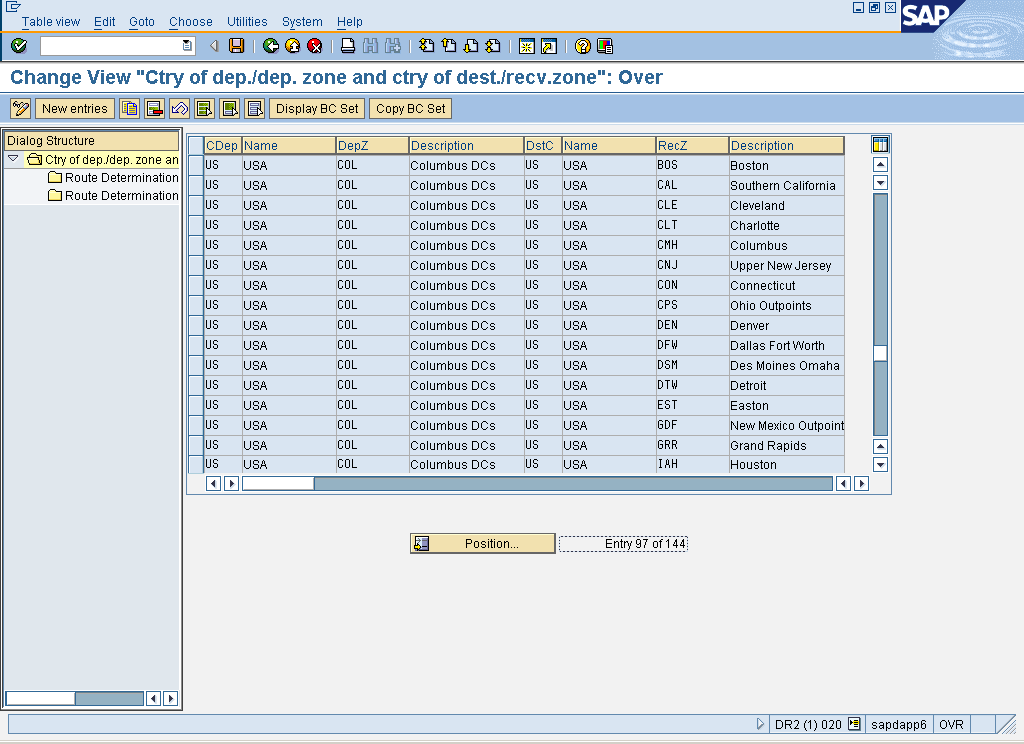Open the Choose menu
This screenshot has width=1024, height=744.
(x=191, y=22)
